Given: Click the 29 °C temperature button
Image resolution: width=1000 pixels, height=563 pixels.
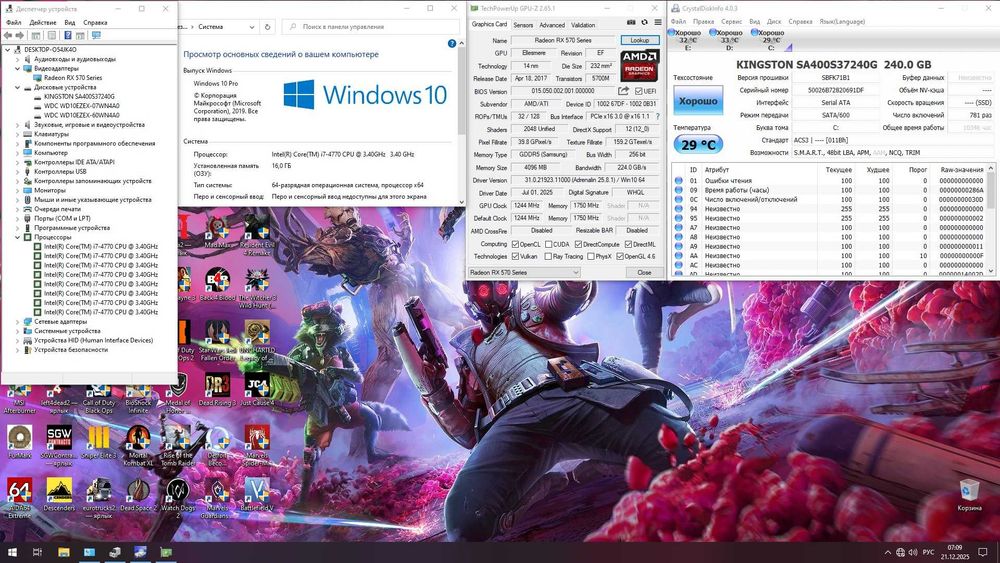Looking at the screenshot, I should point(698,144).
